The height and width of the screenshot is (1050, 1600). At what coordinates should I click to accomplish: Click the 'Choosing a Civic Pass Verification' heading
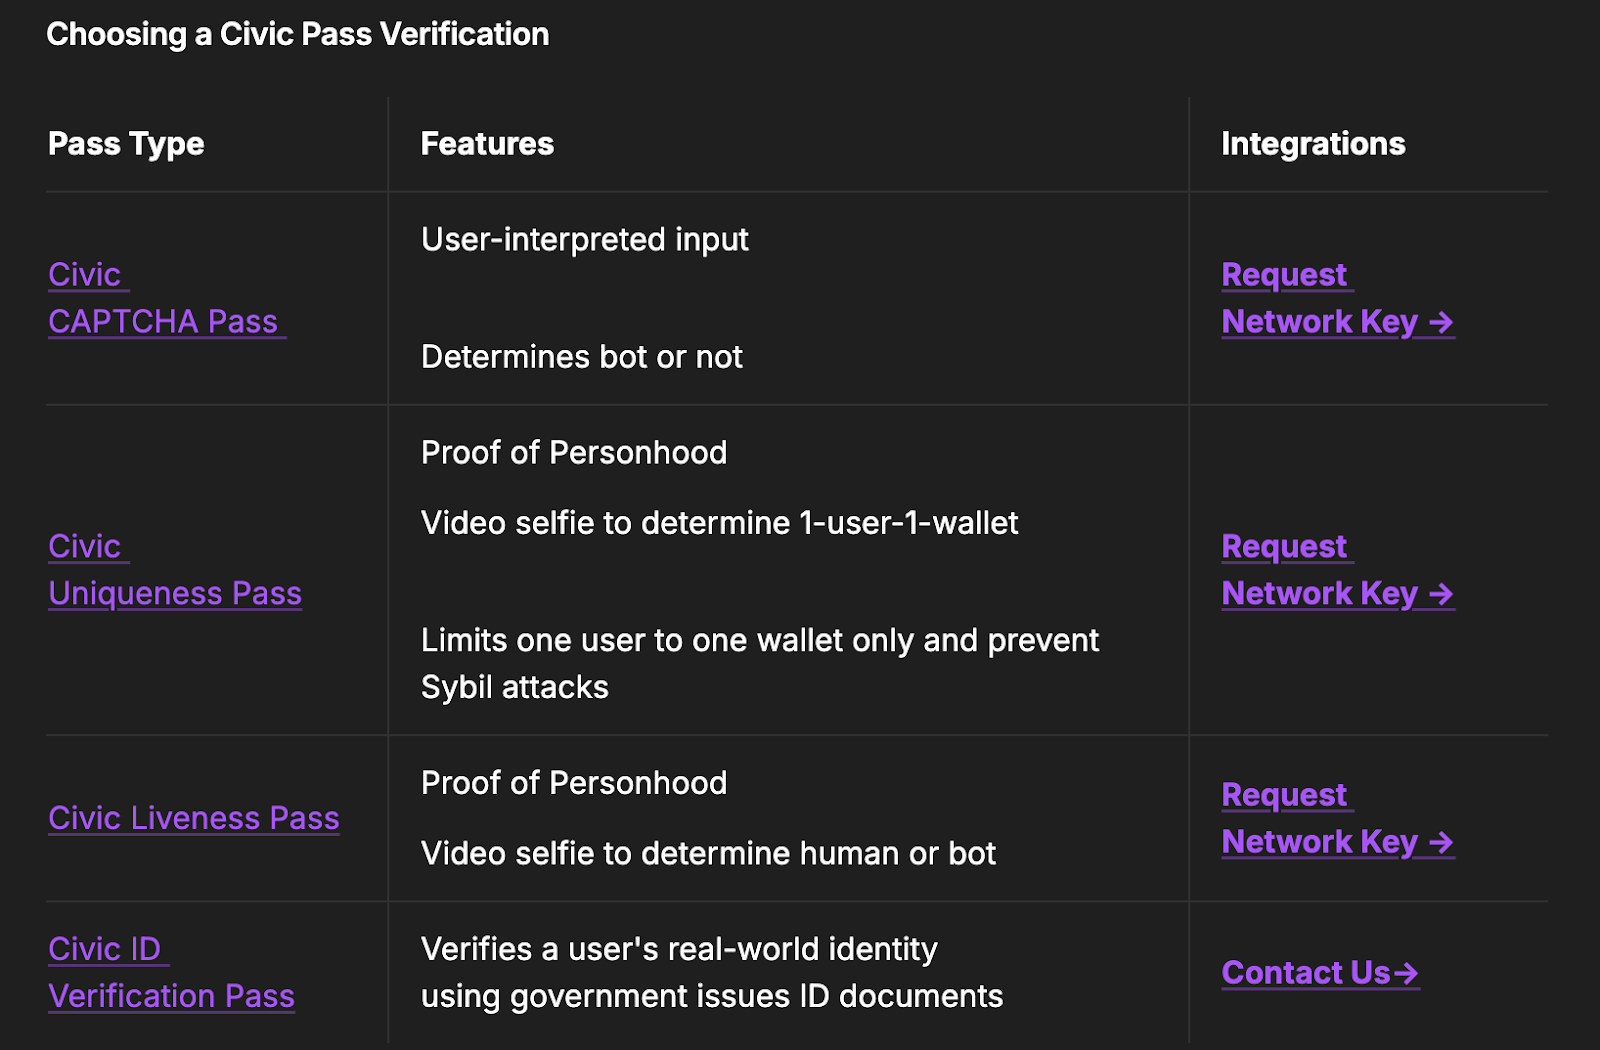[298, 35]
